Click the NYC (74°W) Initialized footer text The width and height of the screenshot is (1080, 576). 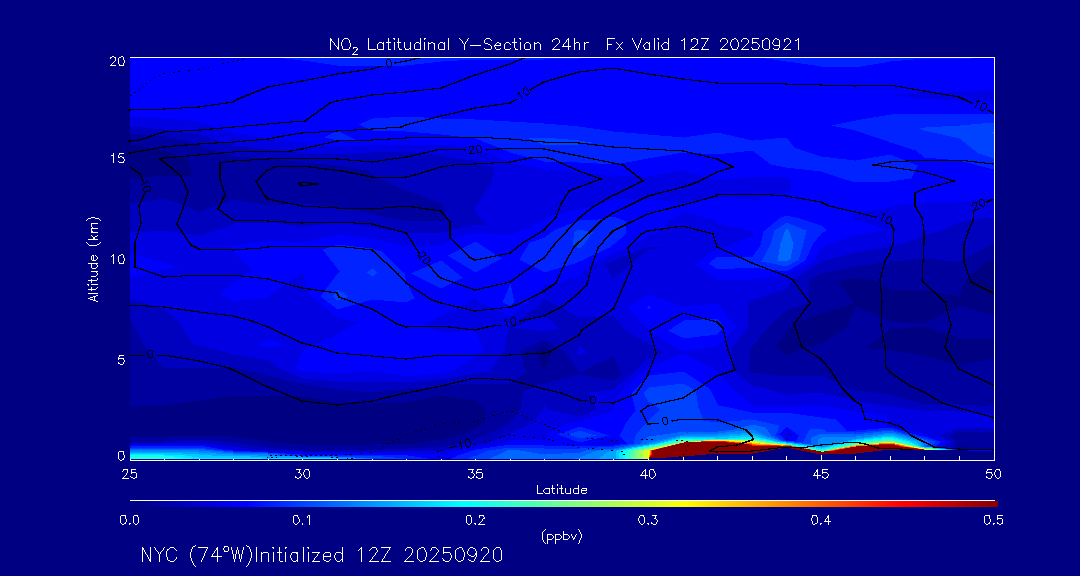(321, 555)
